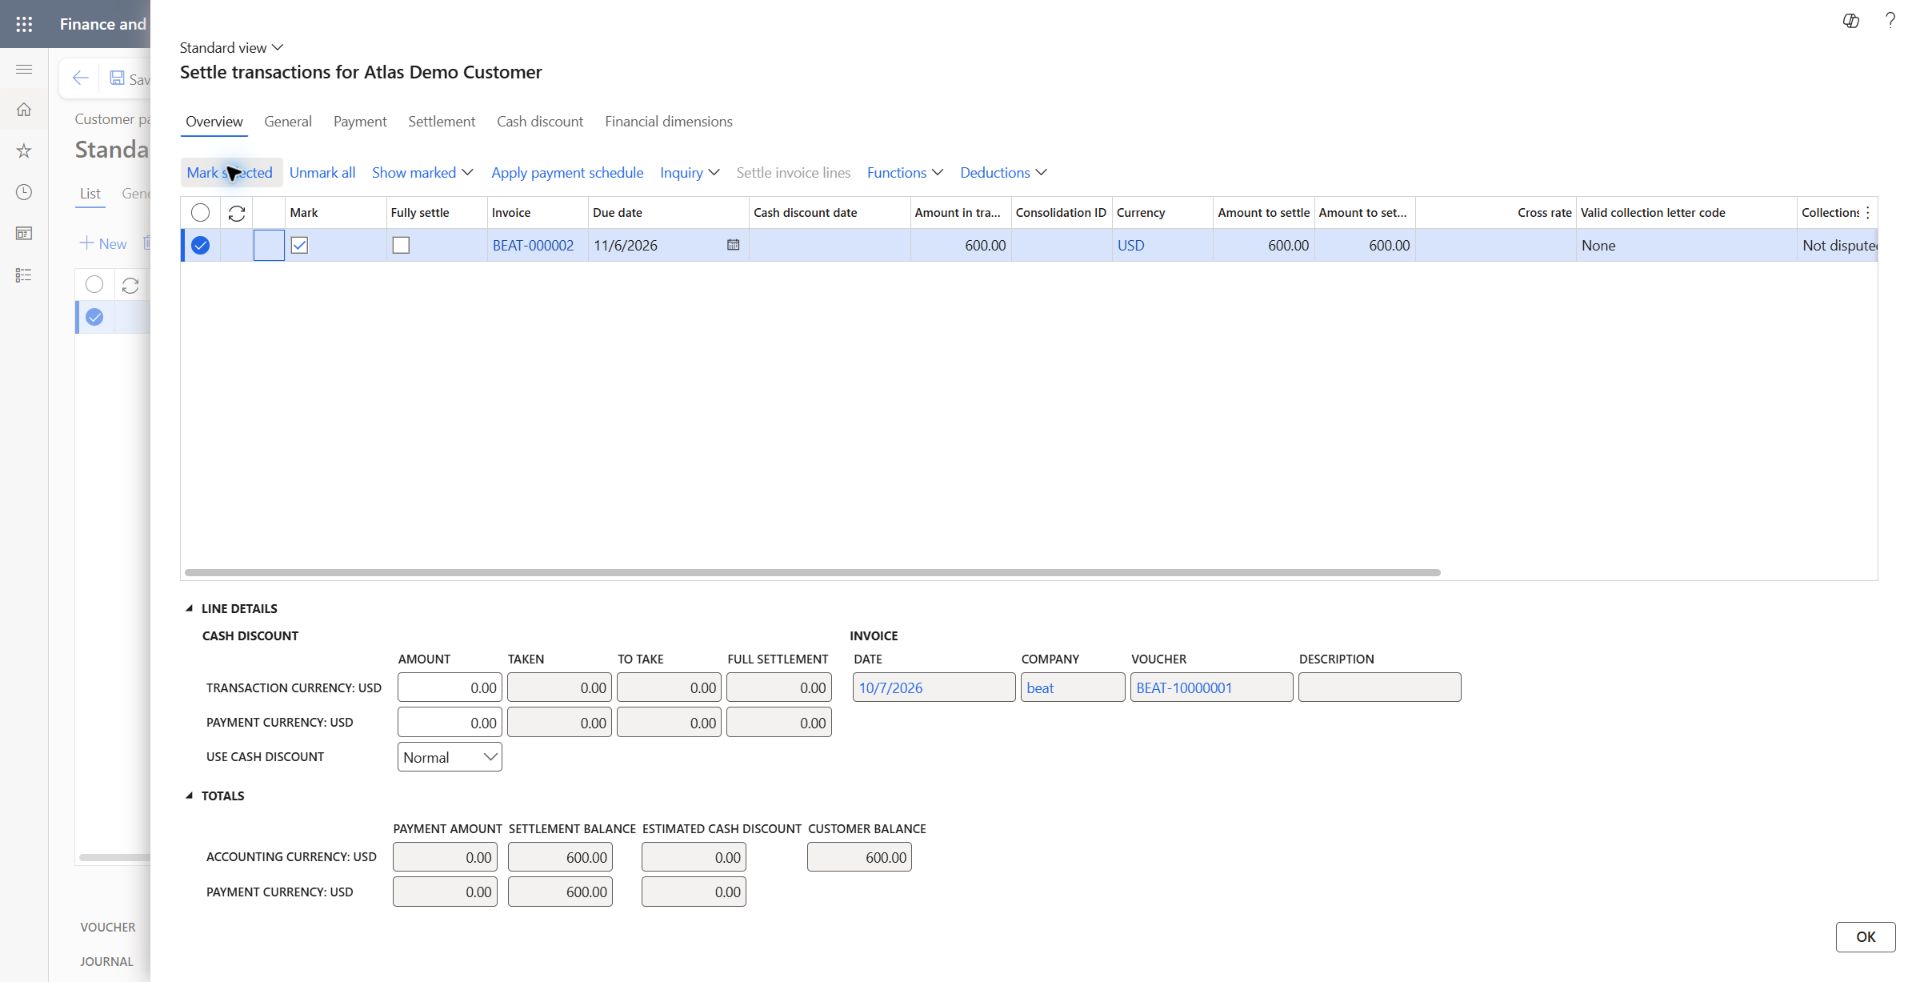Collapse the Line details section
The height and width of the screenshot is (982, 1916).
click(231, 608)
